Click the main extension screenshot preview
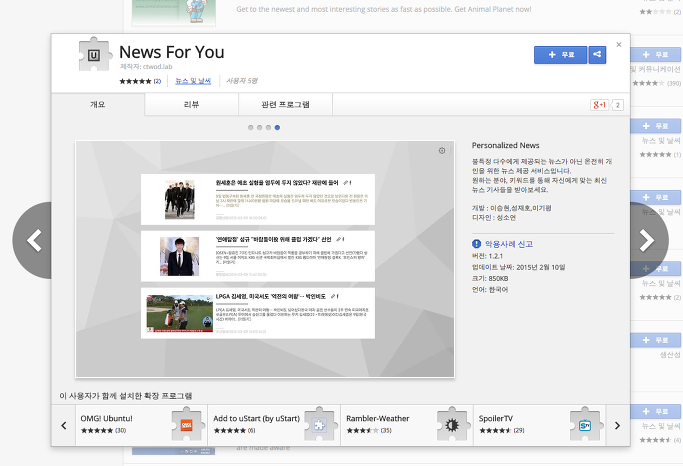 click(x=265, y=259)
